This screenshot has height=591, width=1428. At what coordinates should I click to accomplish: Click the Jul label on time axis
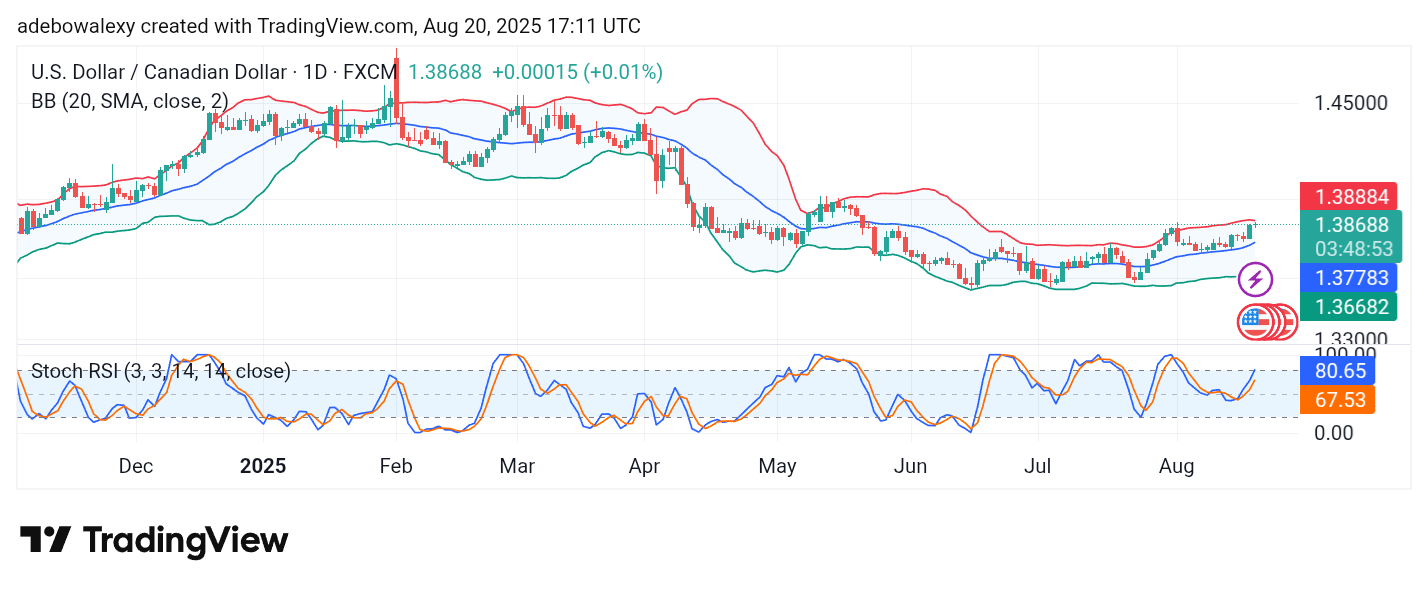point(1040,466)
